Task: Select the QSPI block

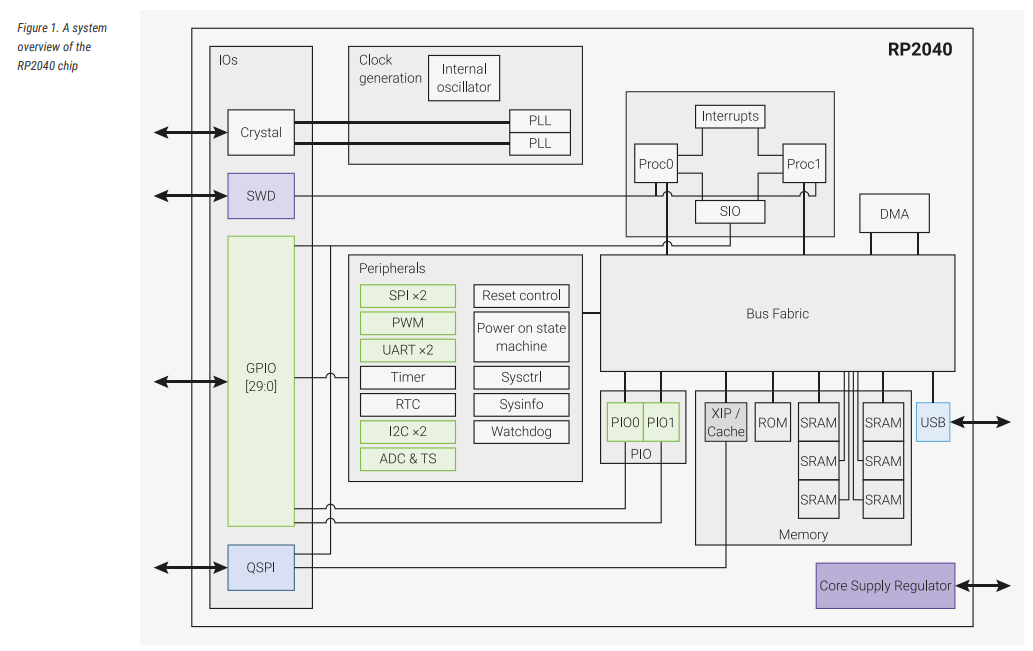Action: pyautogui.click(x=261, y=567)
